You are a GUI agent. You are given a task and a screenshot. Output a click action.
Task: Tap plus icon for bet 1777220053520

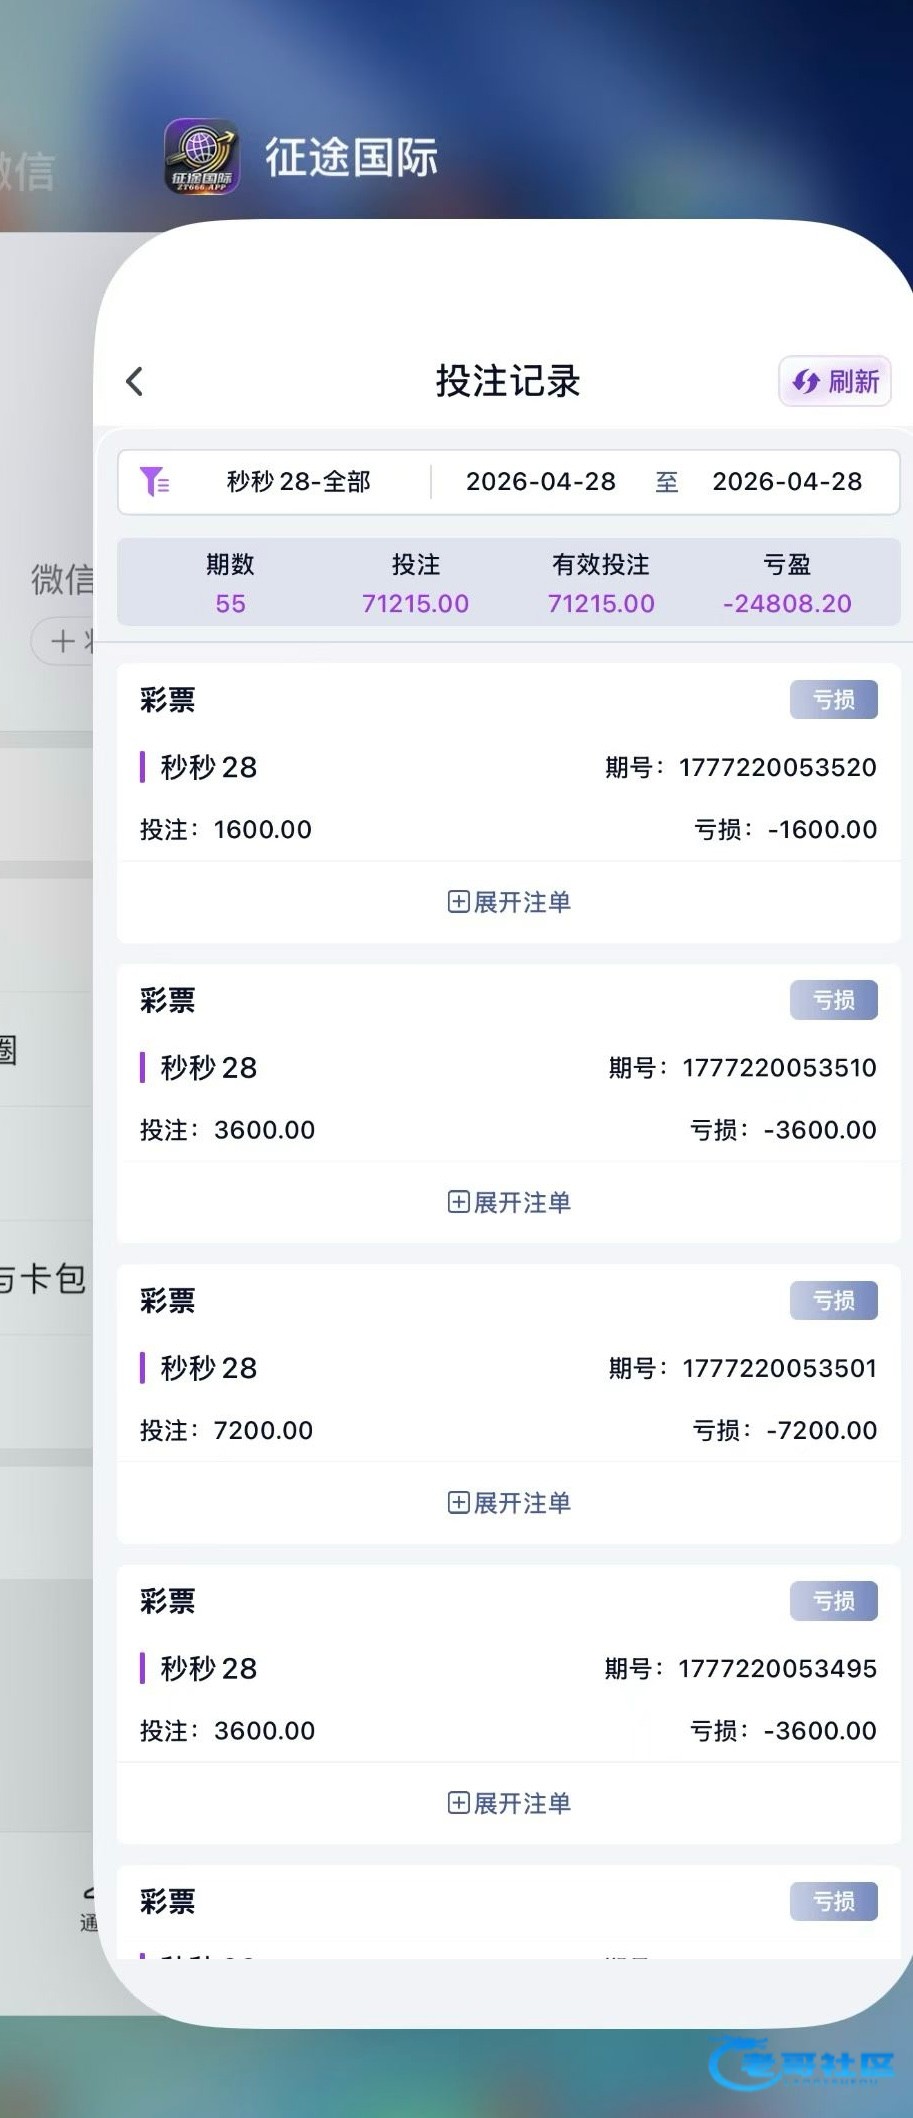pos(458,902)
